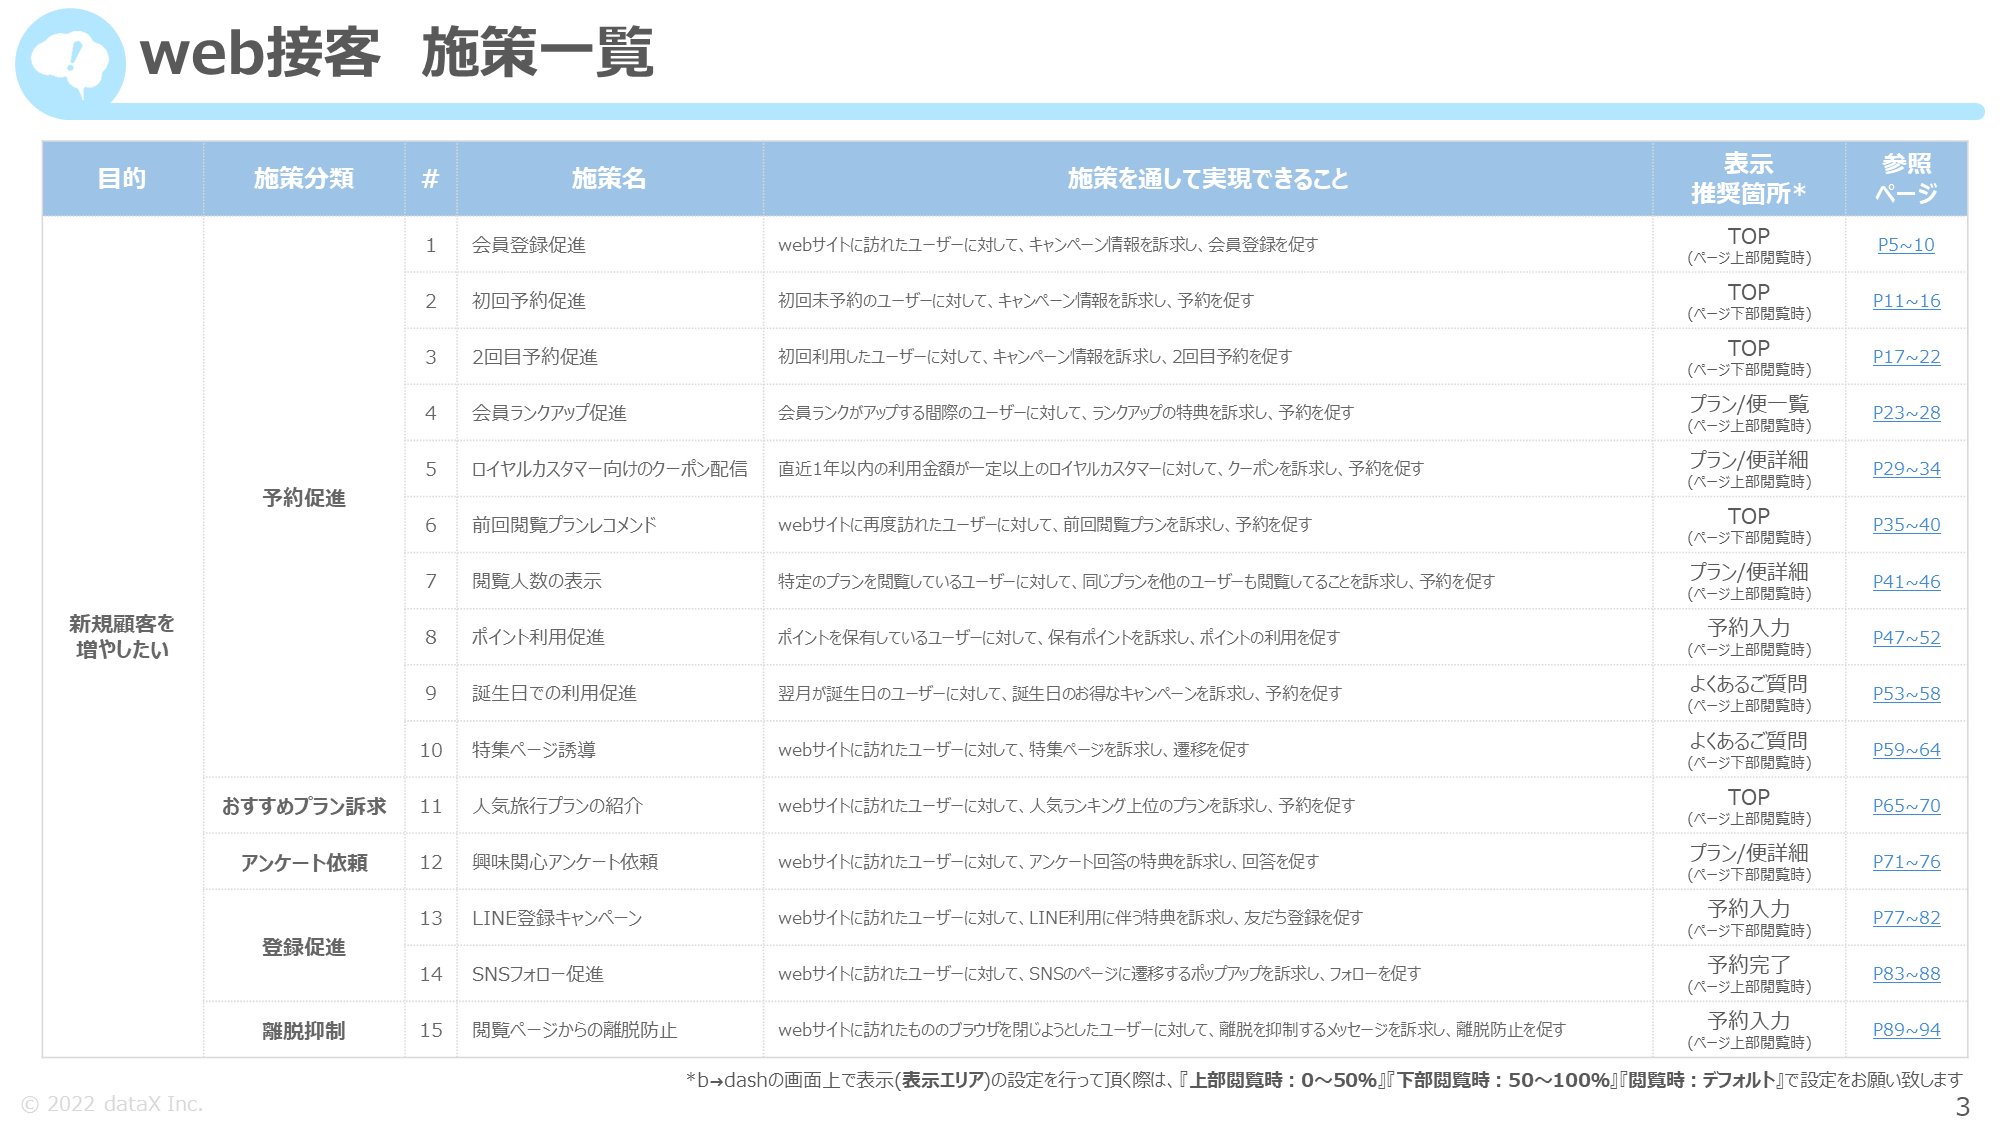Select ロイヤルカスタマー向けのクーポン配信 cell
This screenshot has height=1125, width=2000.
(609, 469)
